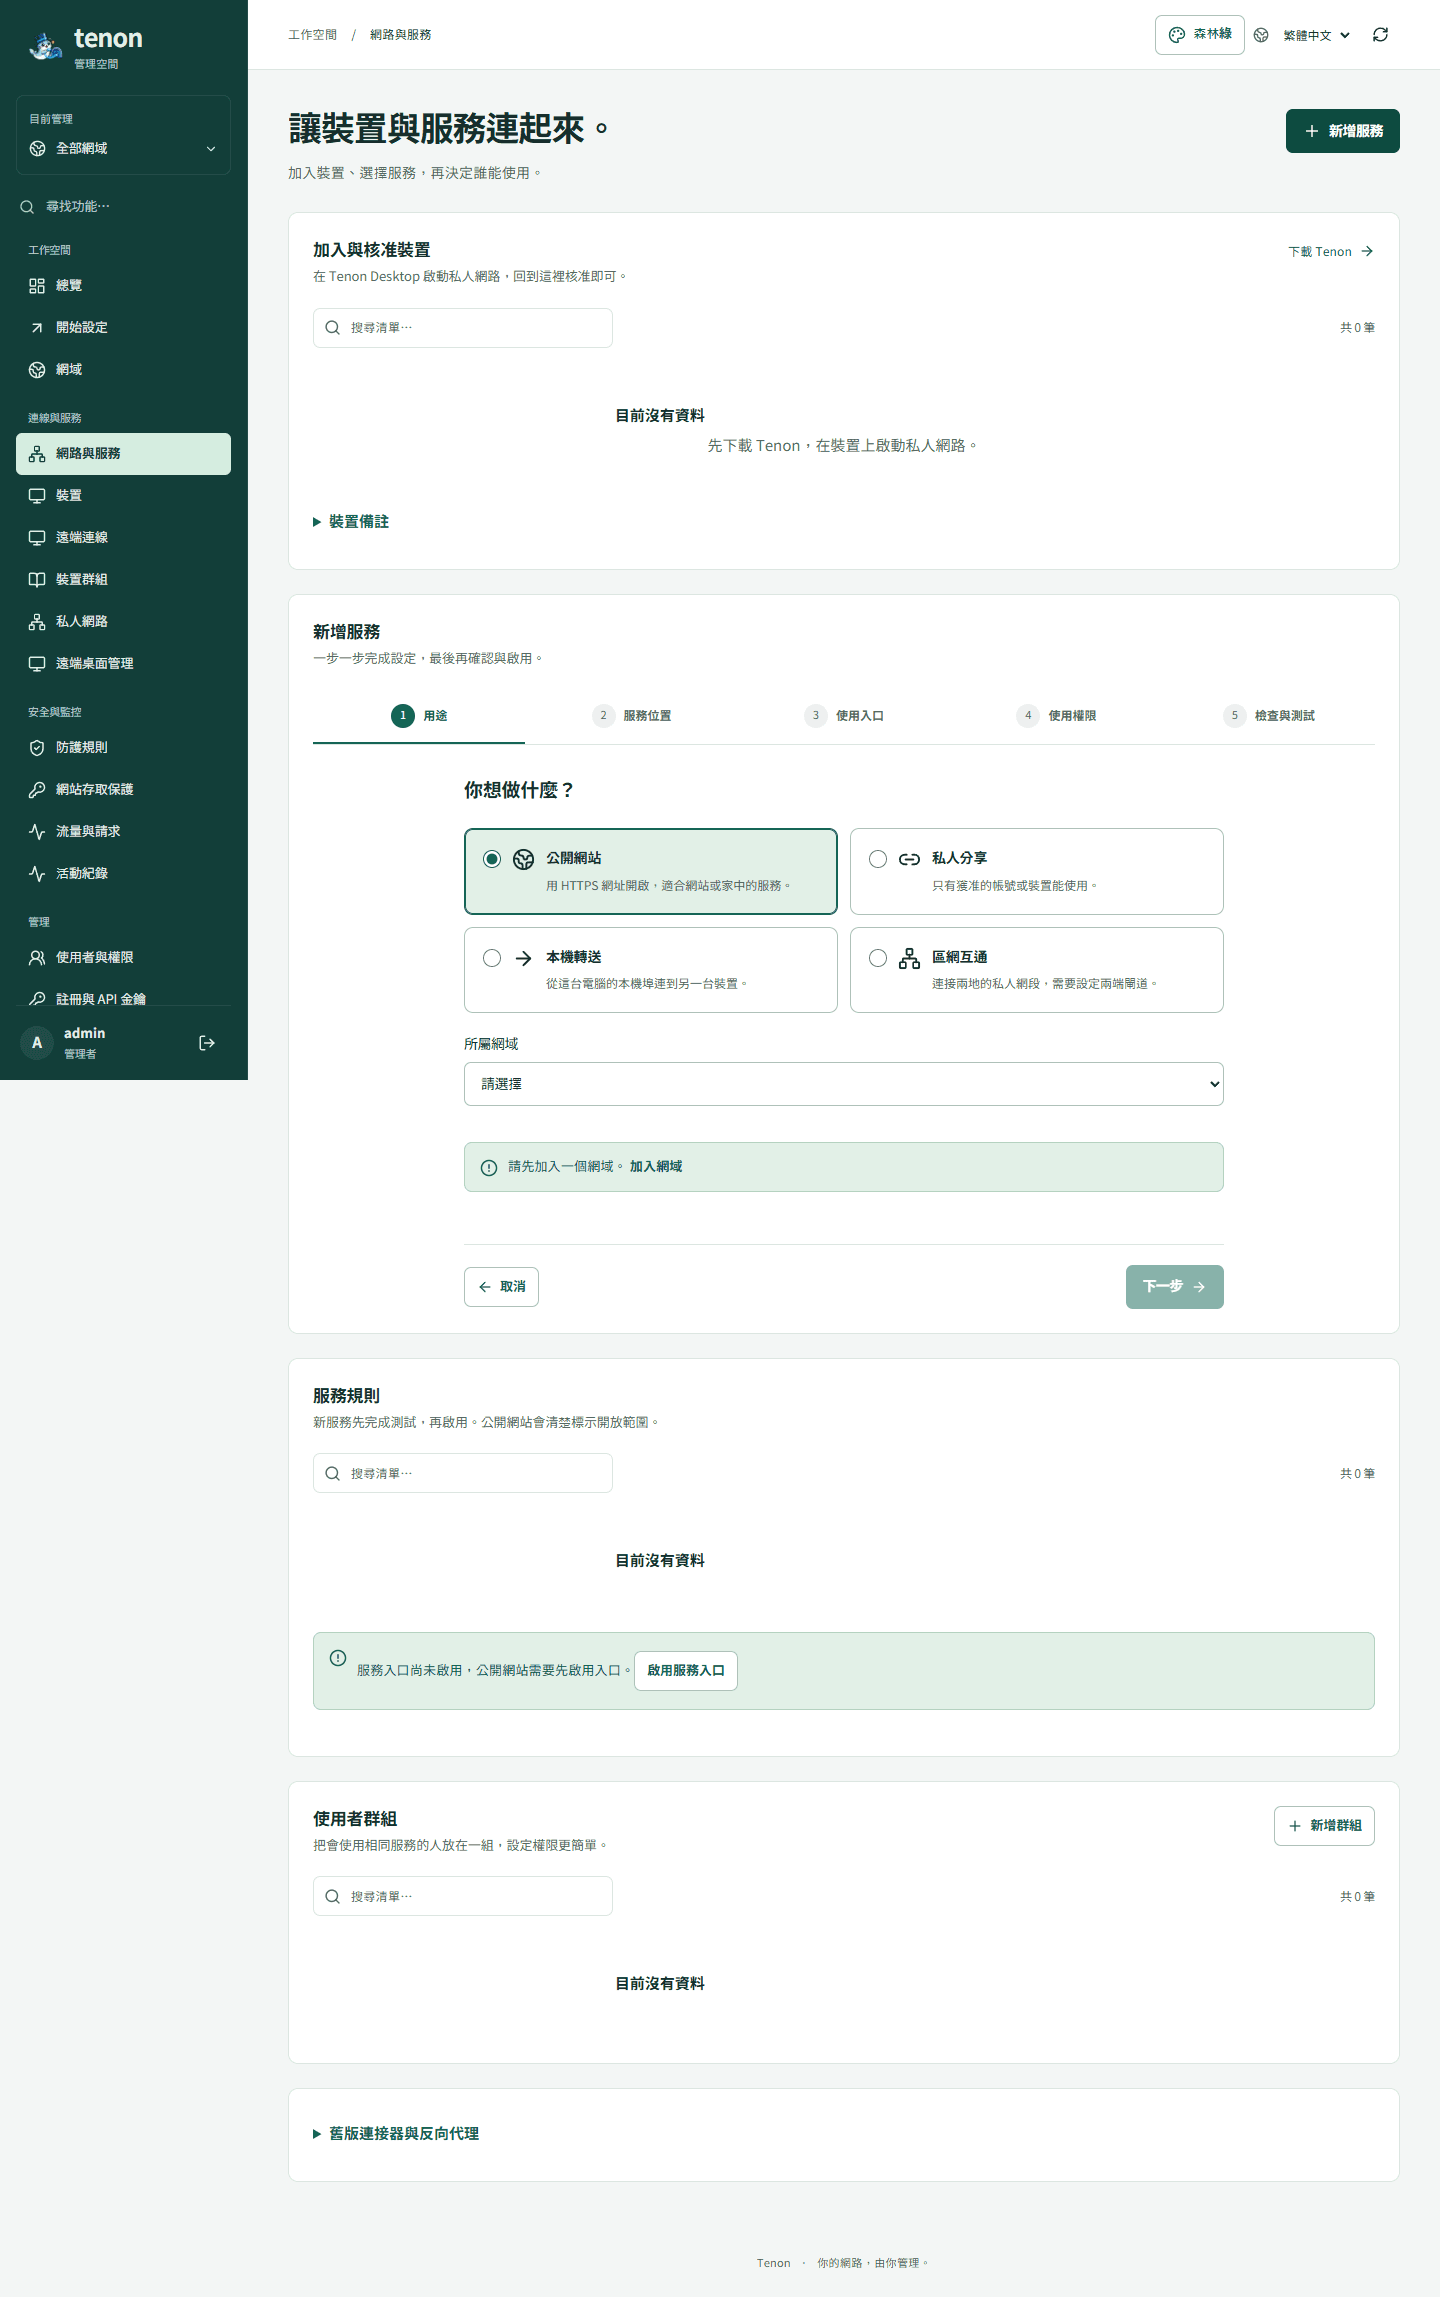Image resolution: width=1440 pixels, height=2297 pixels.
Task: Open 私人網路 network item in sidebar
Action: (123, 622)
